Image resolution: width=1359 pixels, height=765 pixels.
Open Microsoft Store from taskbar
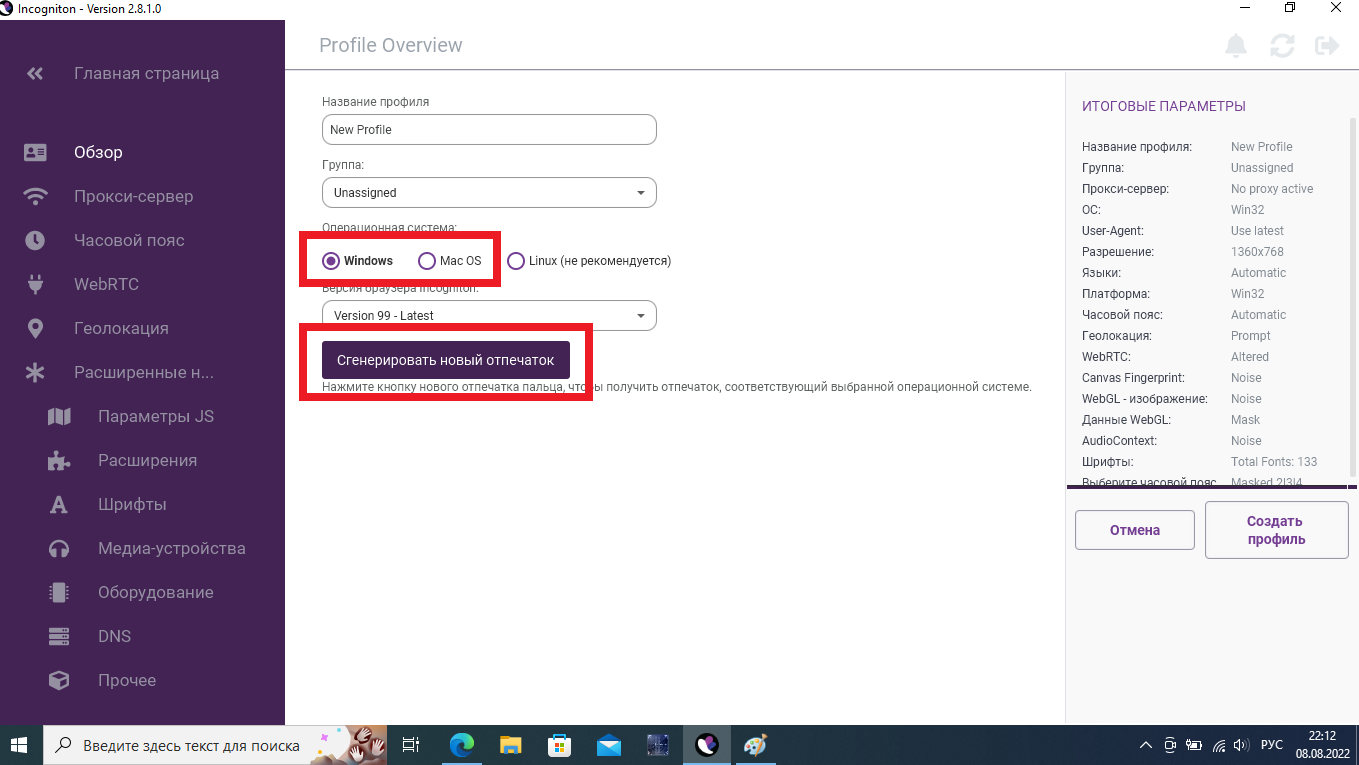coord(559,745)
